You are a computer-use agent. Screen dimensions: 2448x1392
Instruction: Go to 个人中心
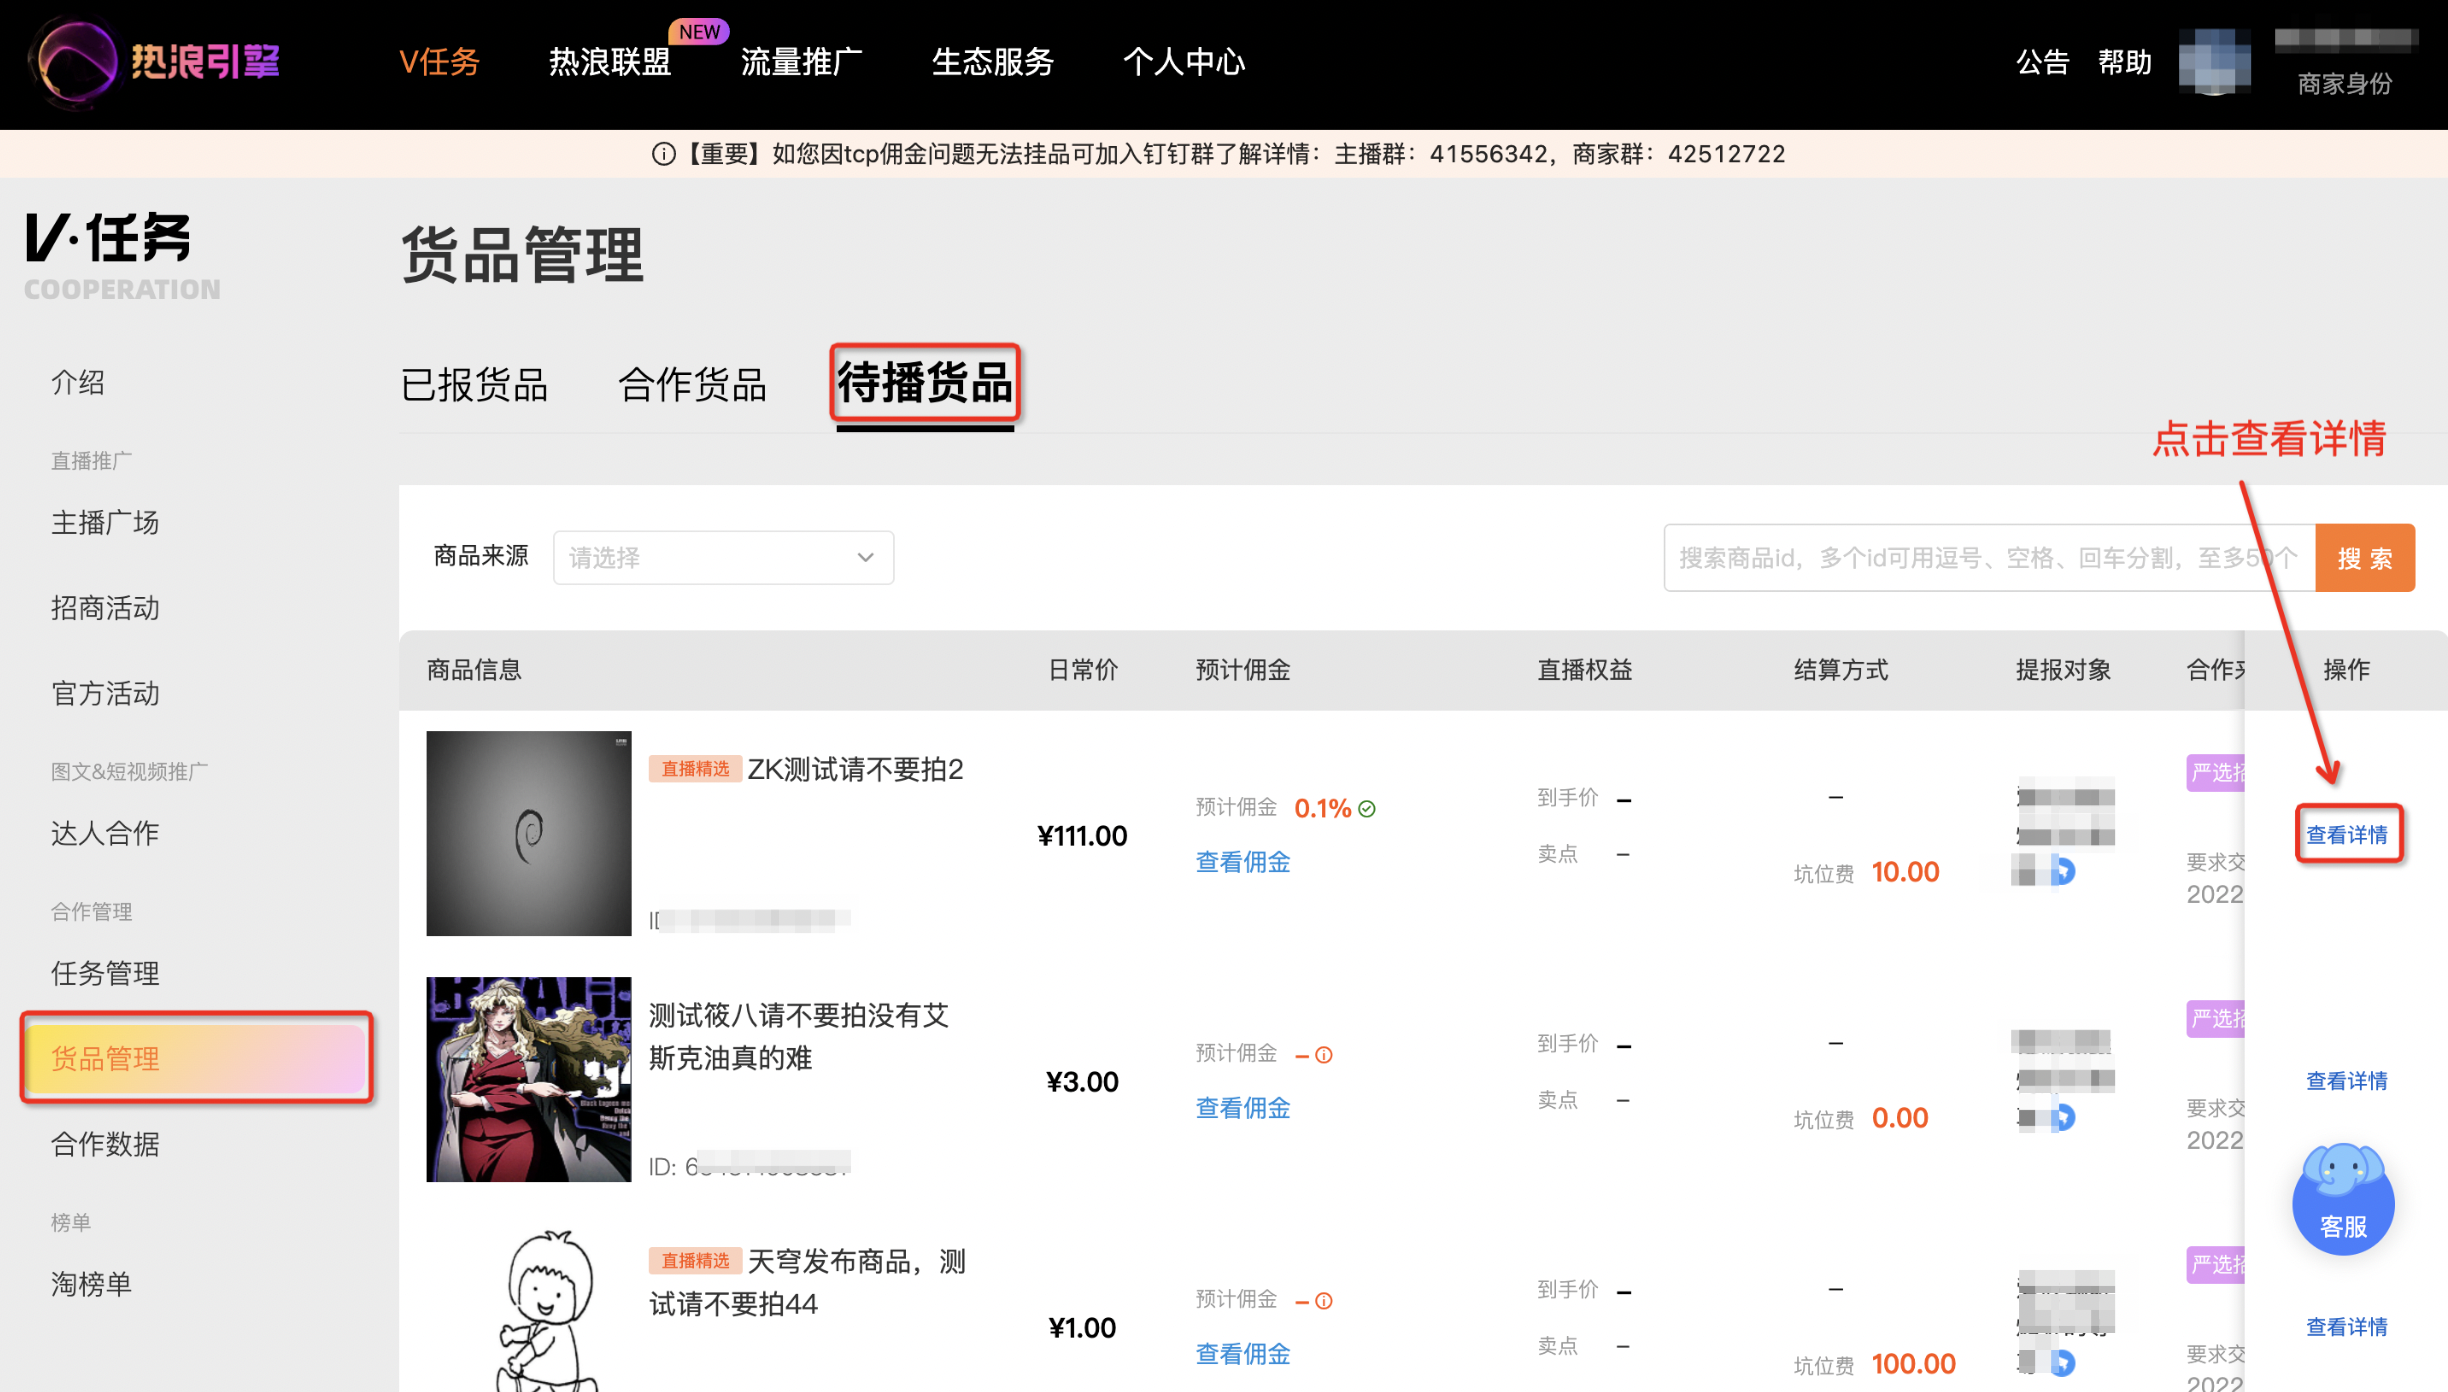1184,62
